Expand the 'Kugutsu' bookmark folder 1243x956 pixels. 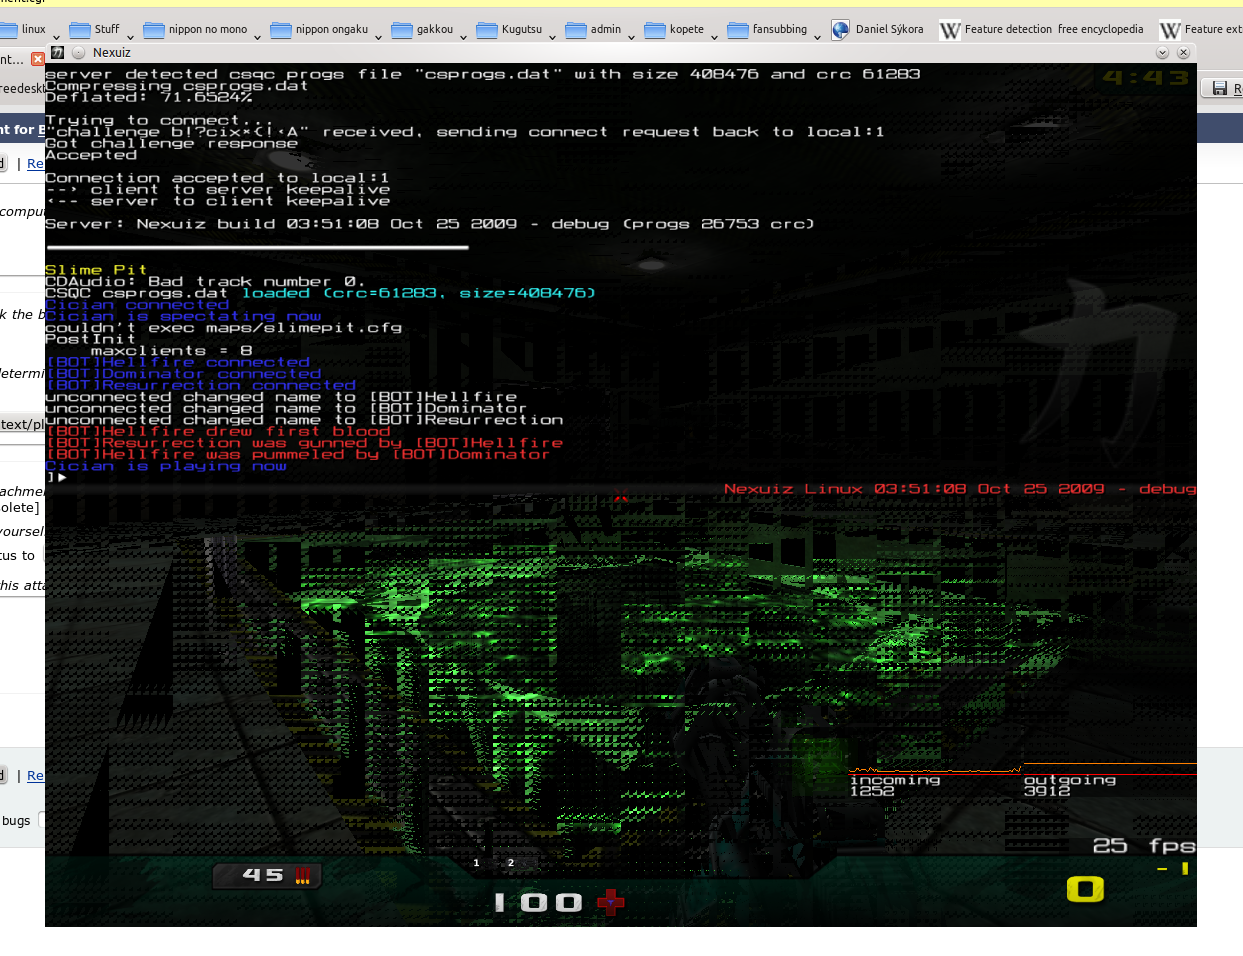(x=517, y=30)
